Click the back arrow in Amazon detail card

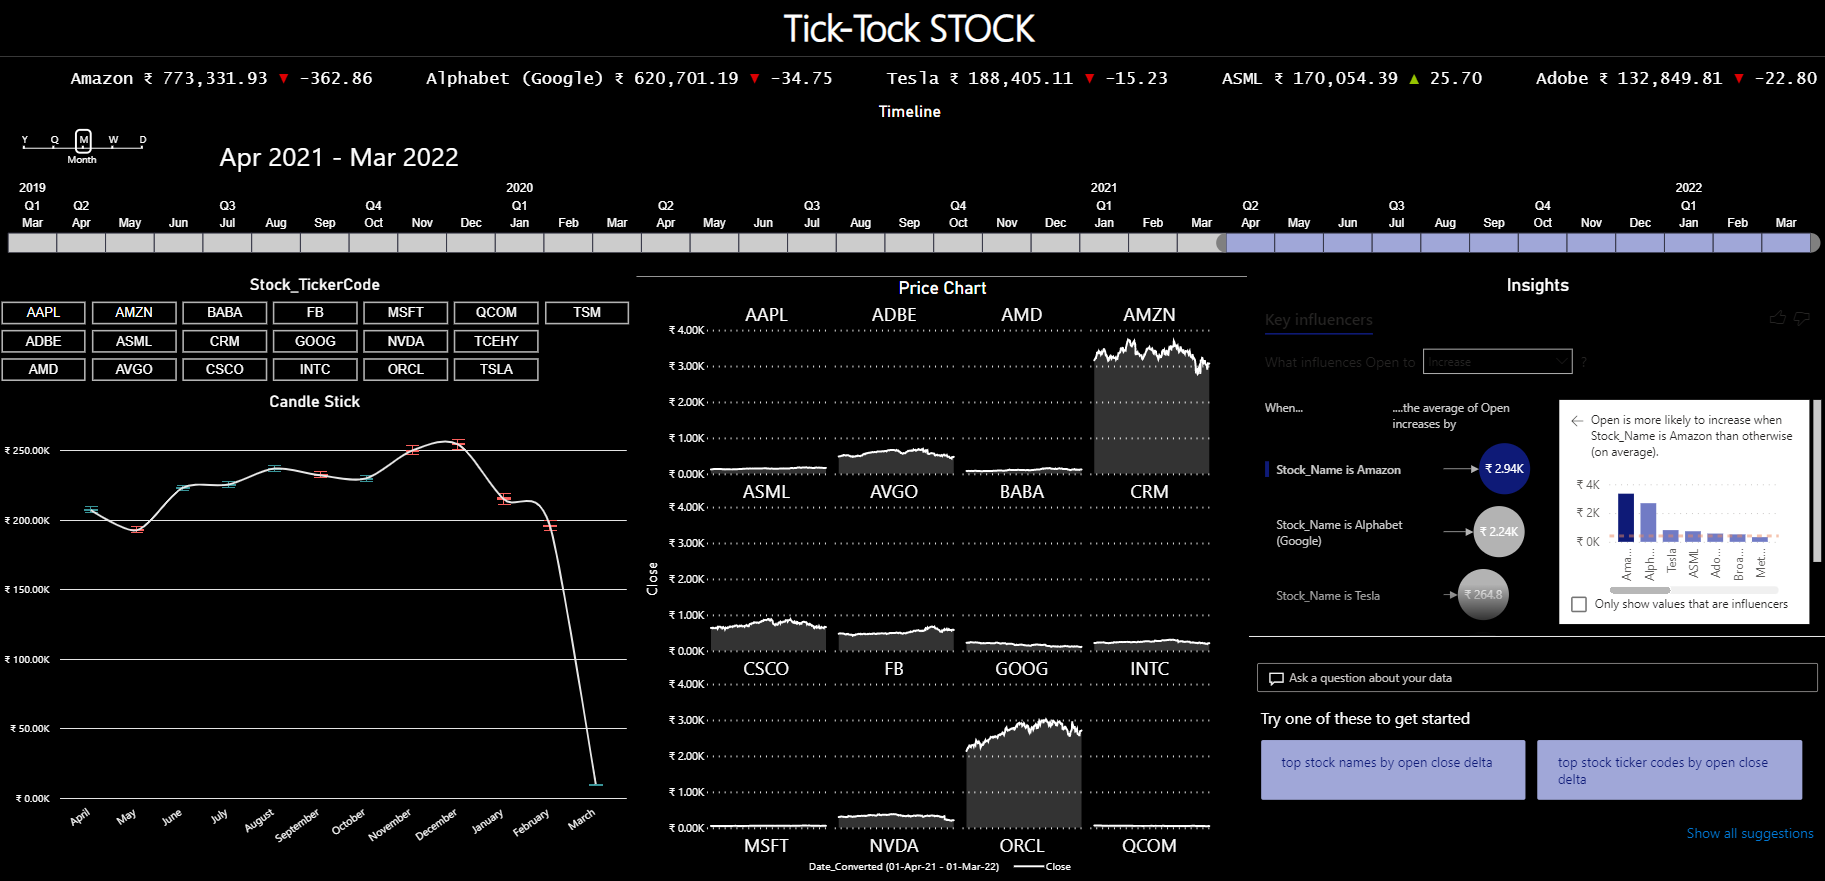[1577, 421]
